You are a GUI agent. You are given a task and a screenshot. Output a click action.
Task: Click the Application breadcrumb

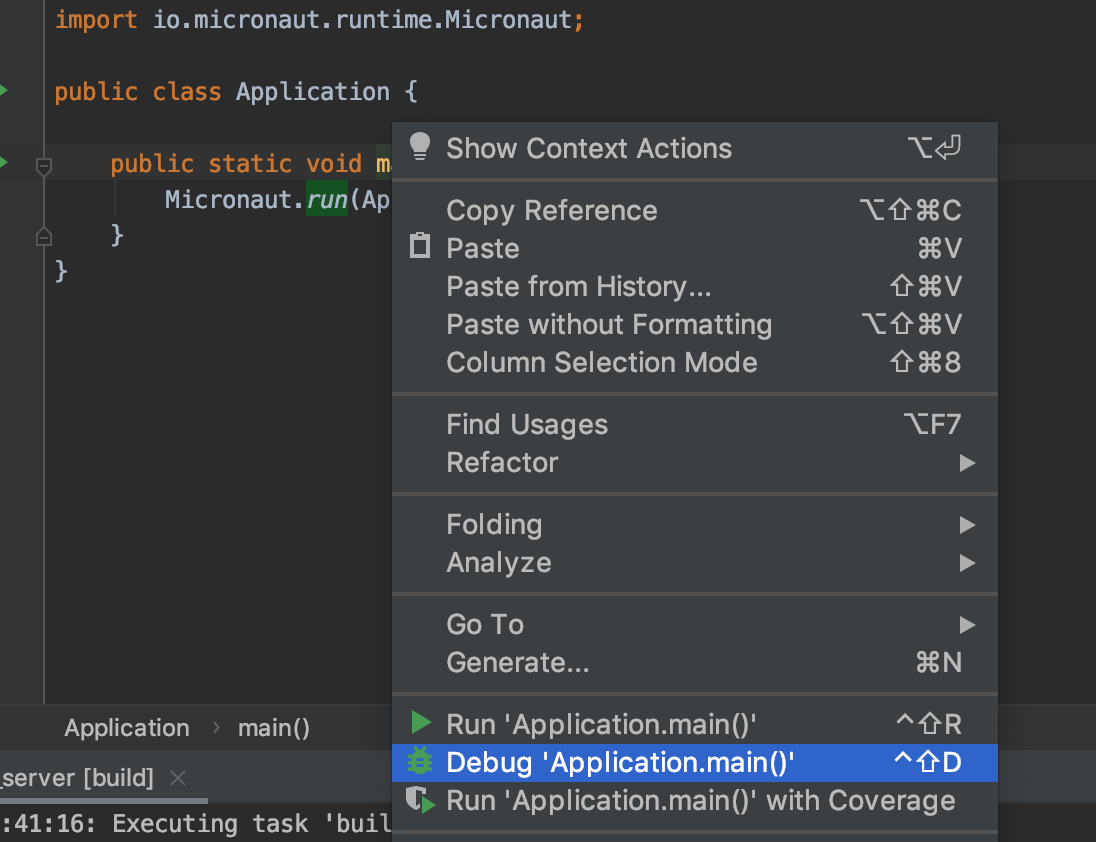point(127,728)
